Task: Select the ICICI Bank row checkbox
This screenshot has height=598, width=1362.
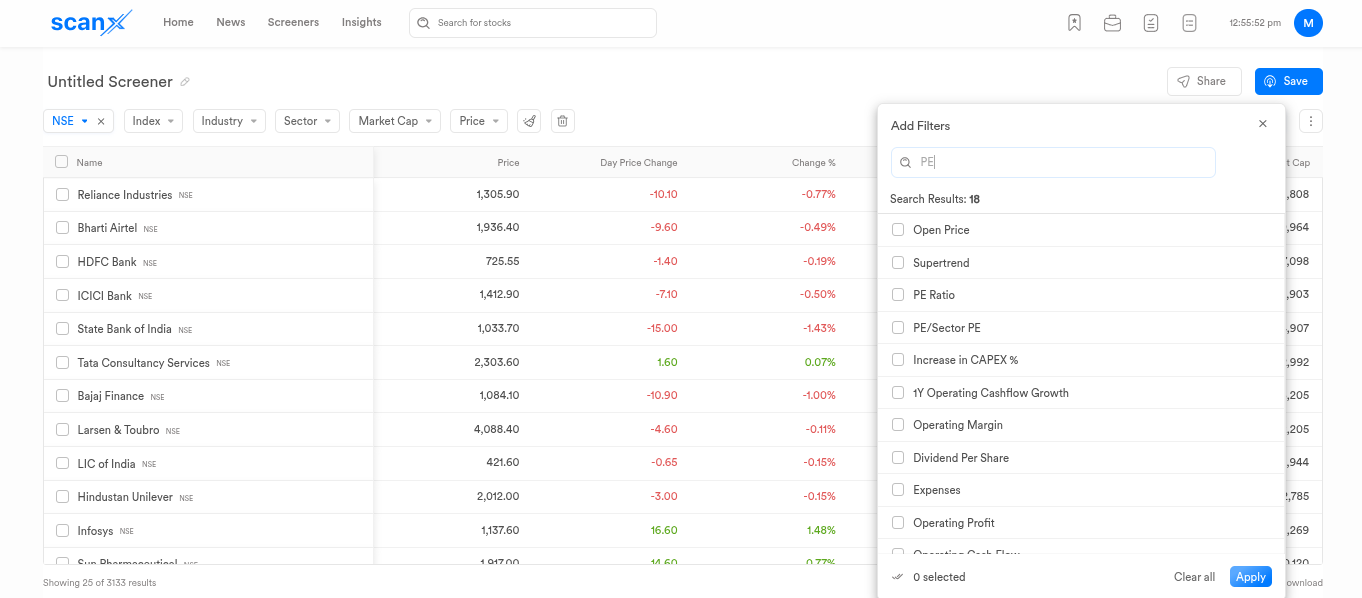Action: coord(62,296)
